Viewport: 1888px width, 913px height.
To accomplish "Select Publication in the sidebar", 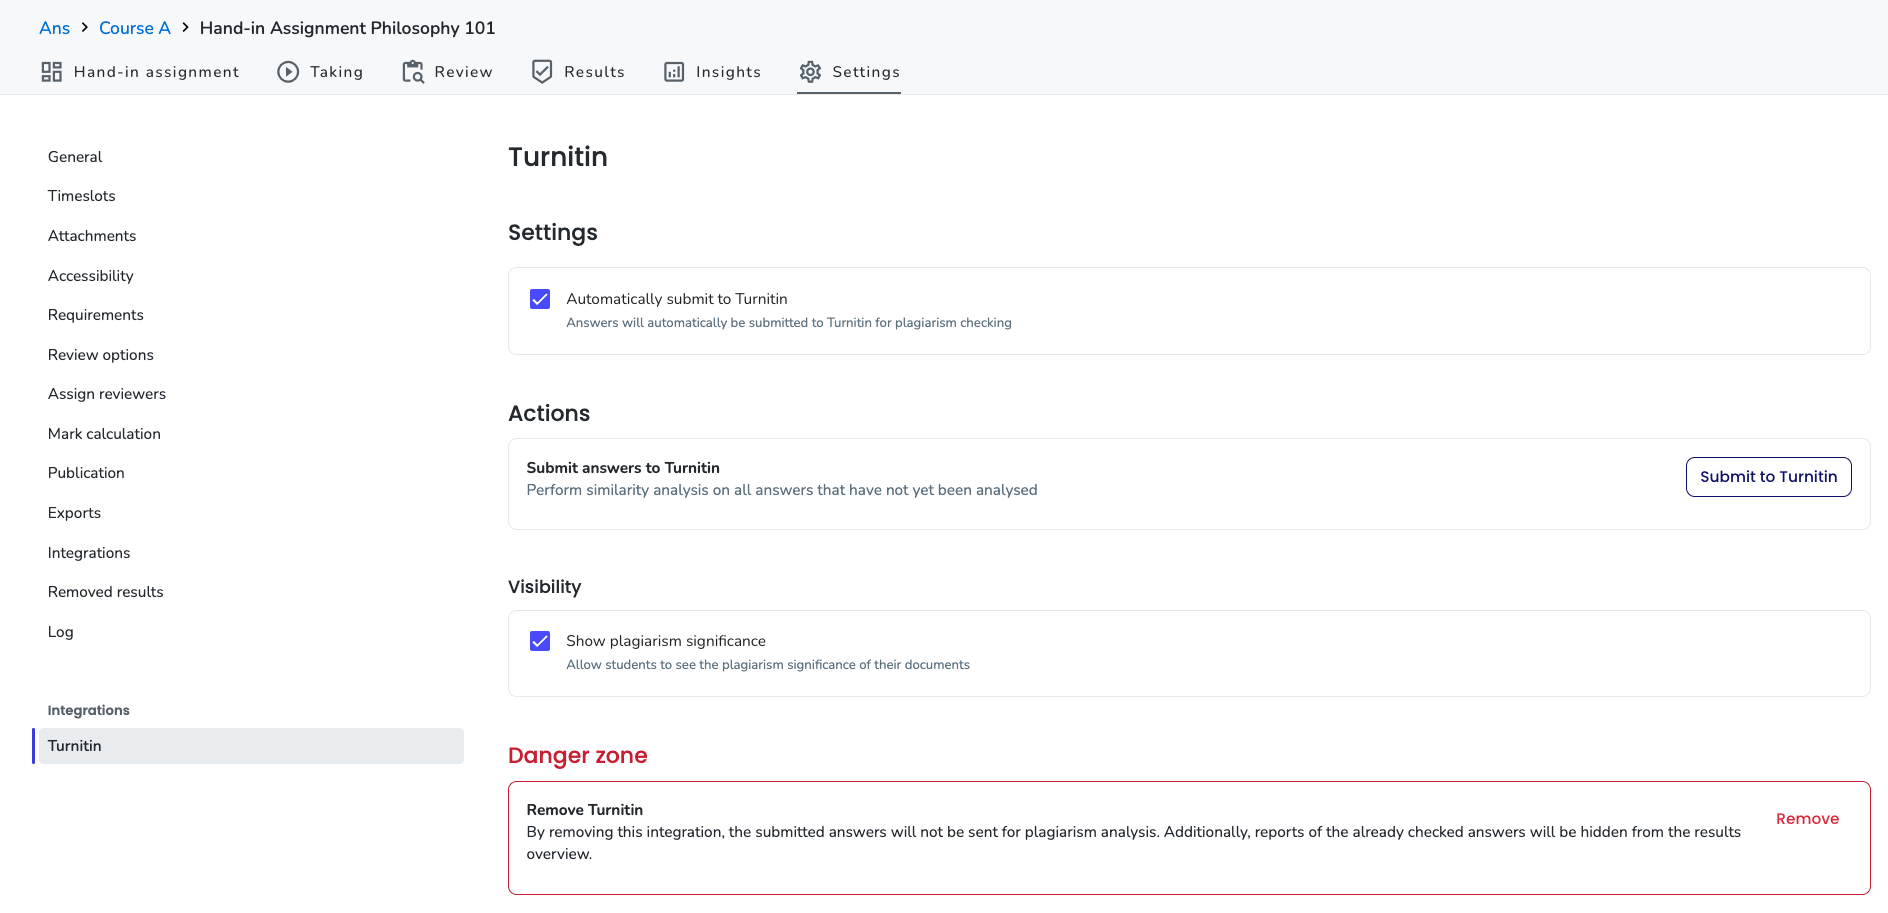I will click(x=86, y=473).
